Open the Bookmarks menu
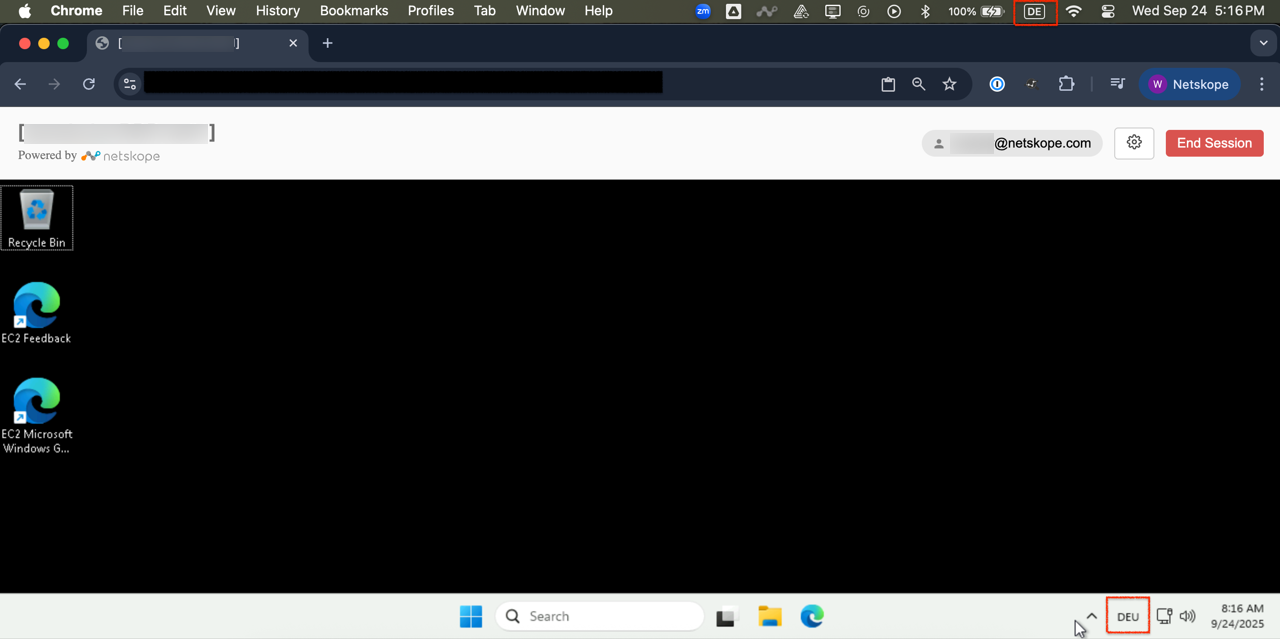This screenshot has height=639, width=1280. pyautogui.click(x=354, y=11)
